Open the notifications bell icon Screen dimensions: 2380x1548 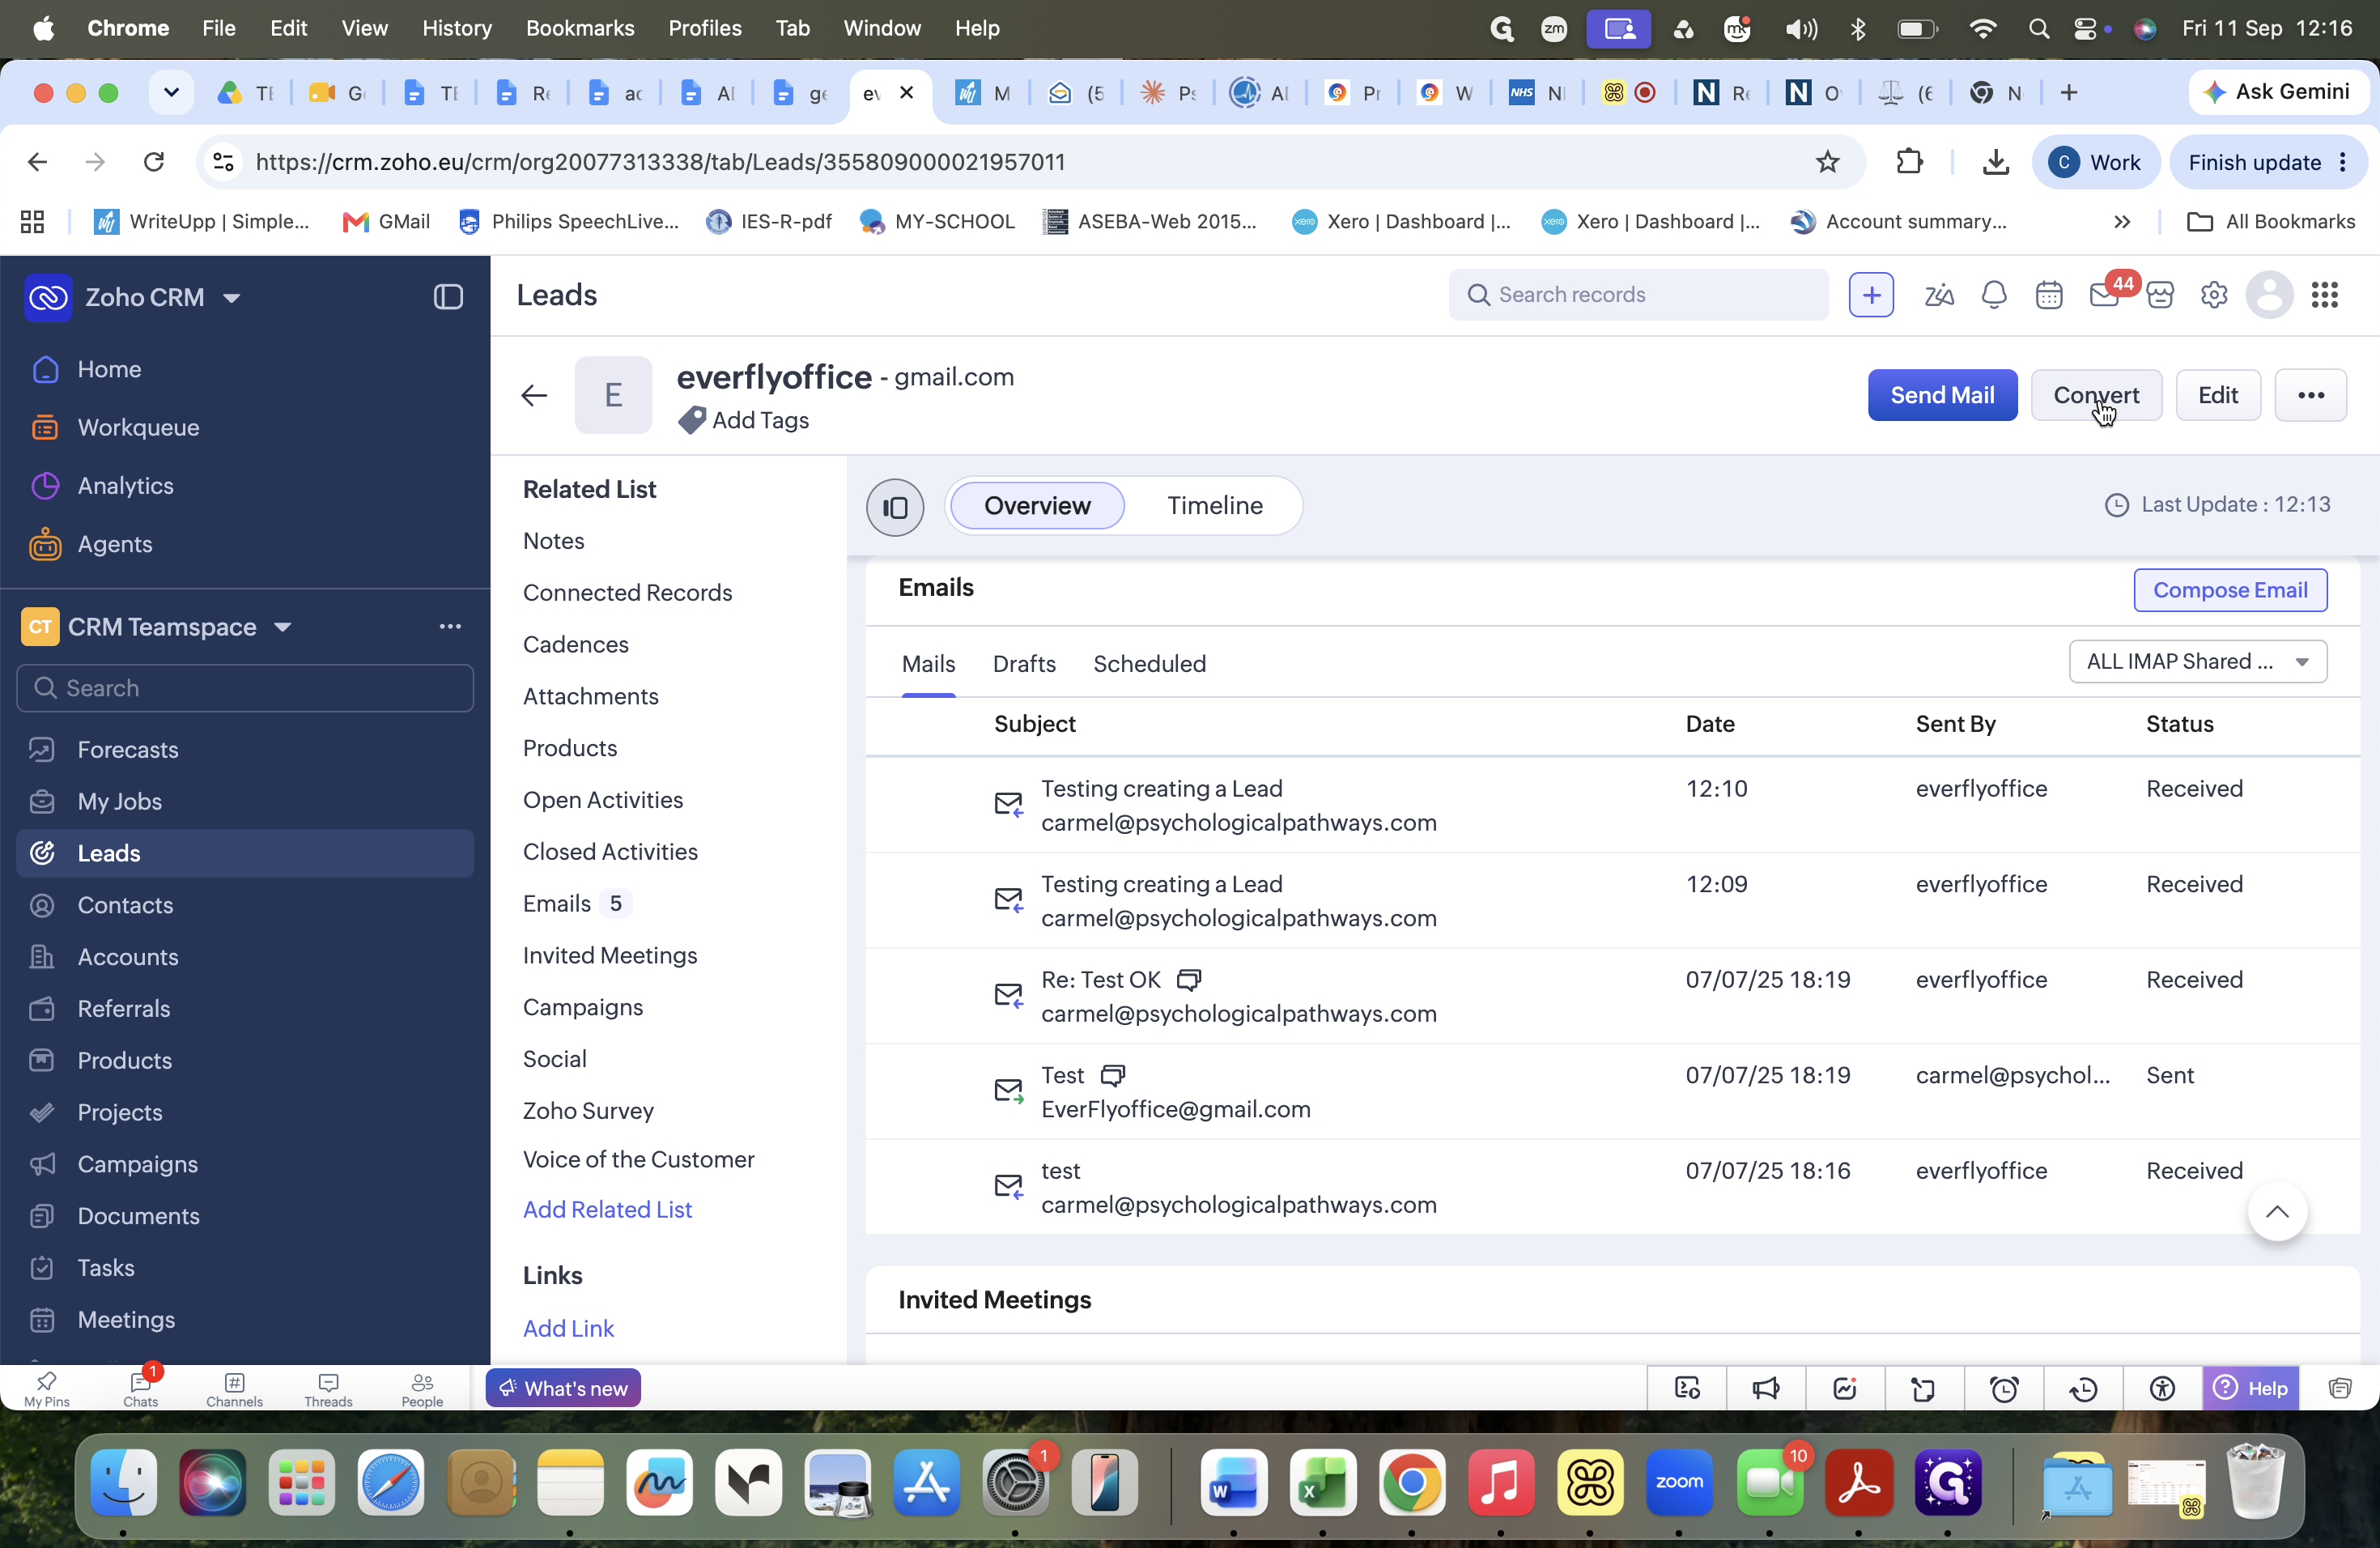(x=1994, y=295)
